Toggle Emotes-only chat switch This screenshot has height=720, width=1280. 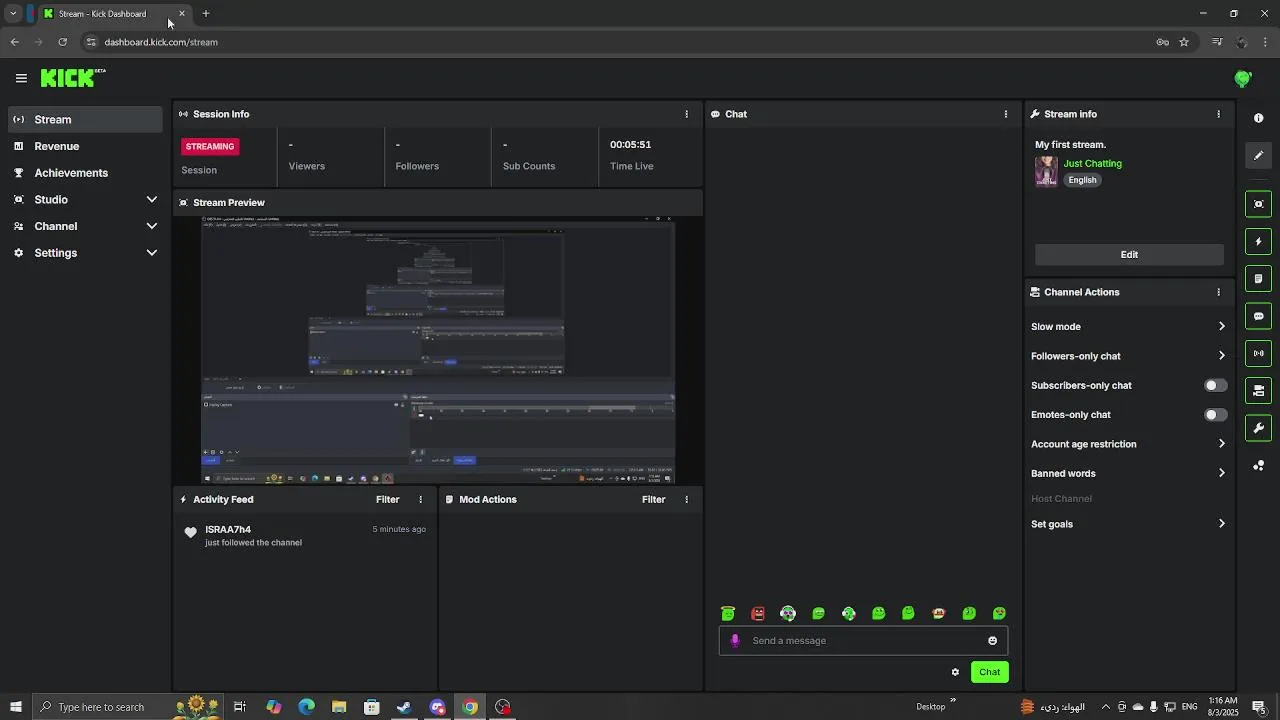(x=1215, y=414)
